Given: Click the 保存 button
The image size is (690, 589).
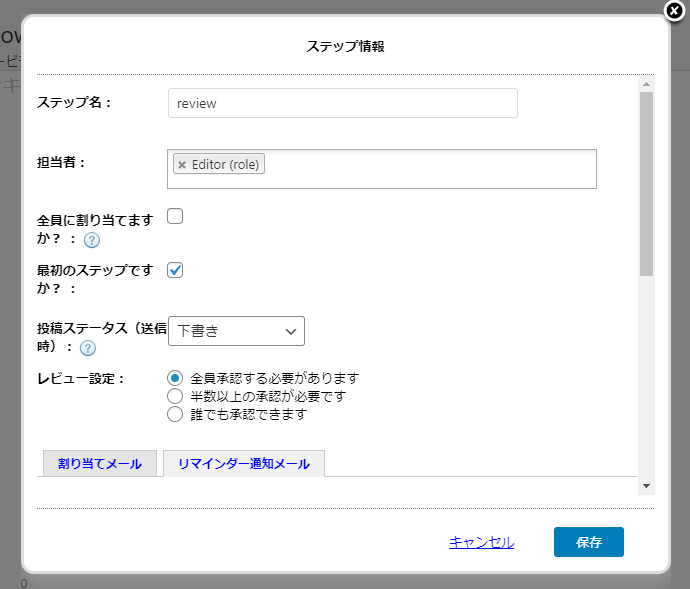Looking at the screenshot, I should click(588, 542).
